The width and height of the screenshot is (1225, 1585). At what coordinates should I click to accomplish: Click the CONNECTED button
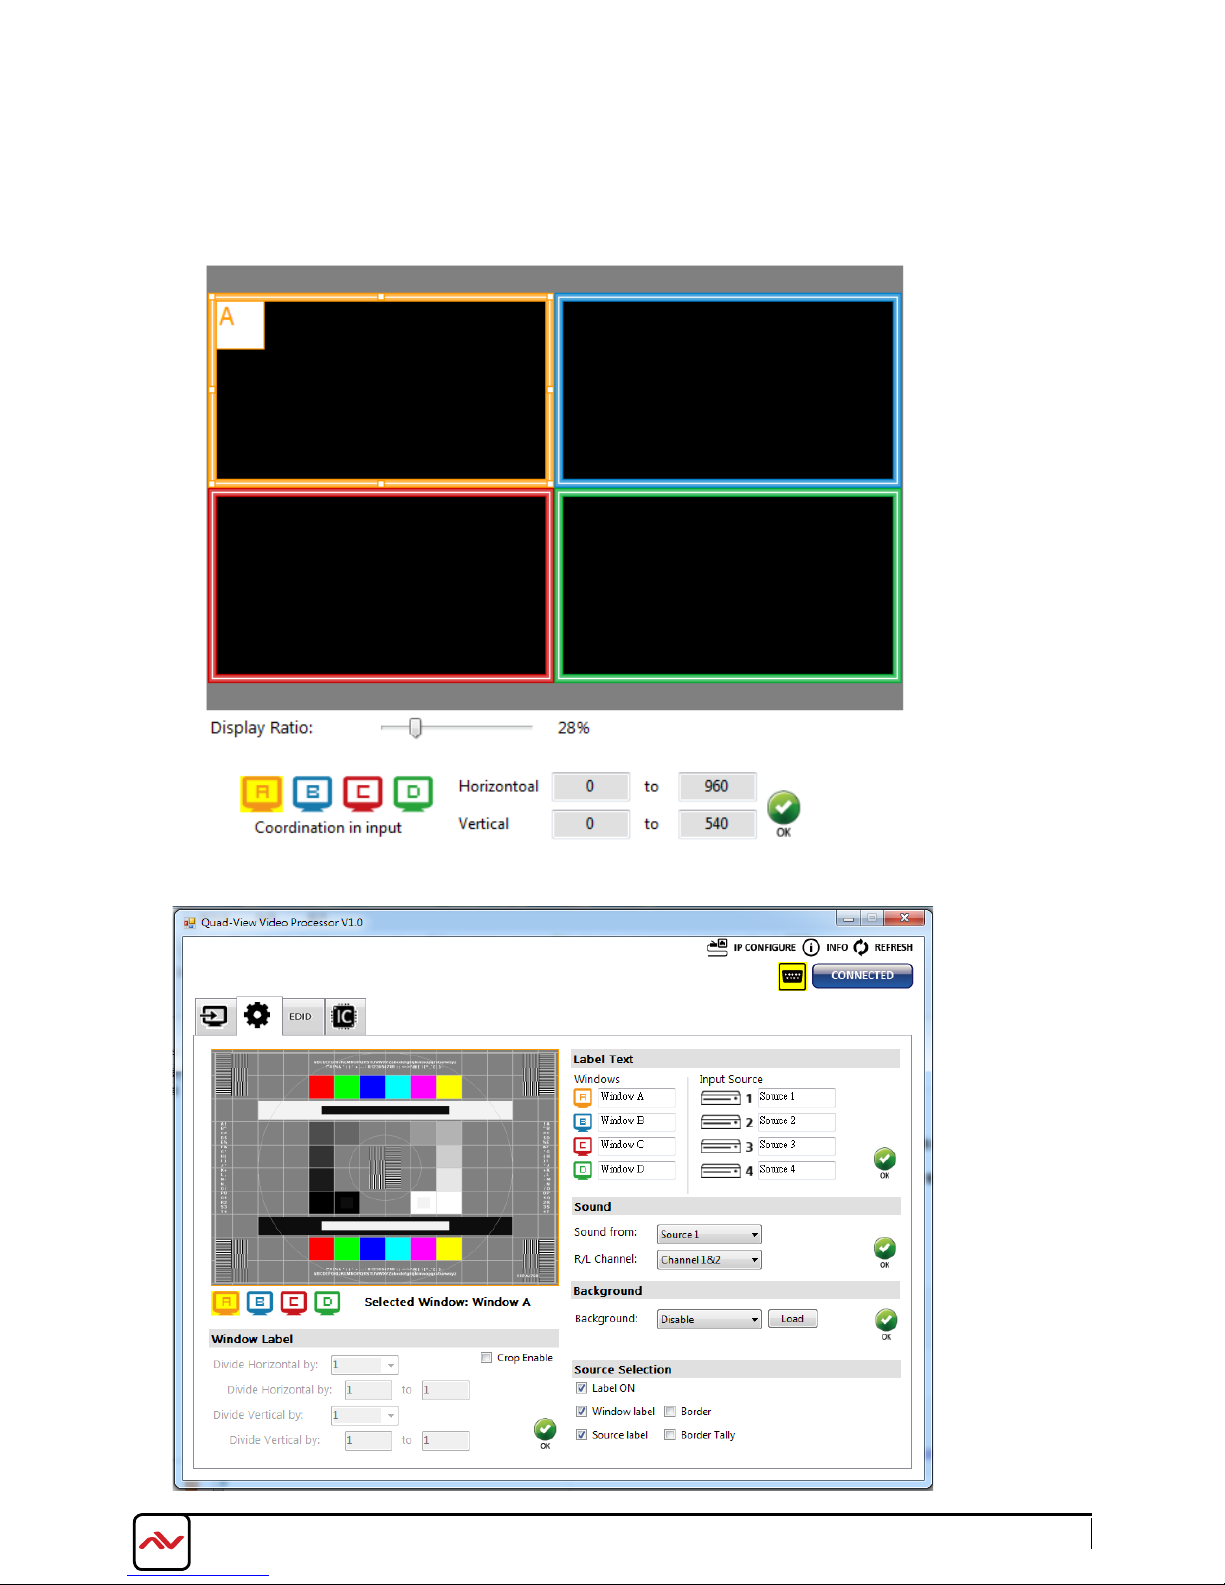[x=862, y=976]
